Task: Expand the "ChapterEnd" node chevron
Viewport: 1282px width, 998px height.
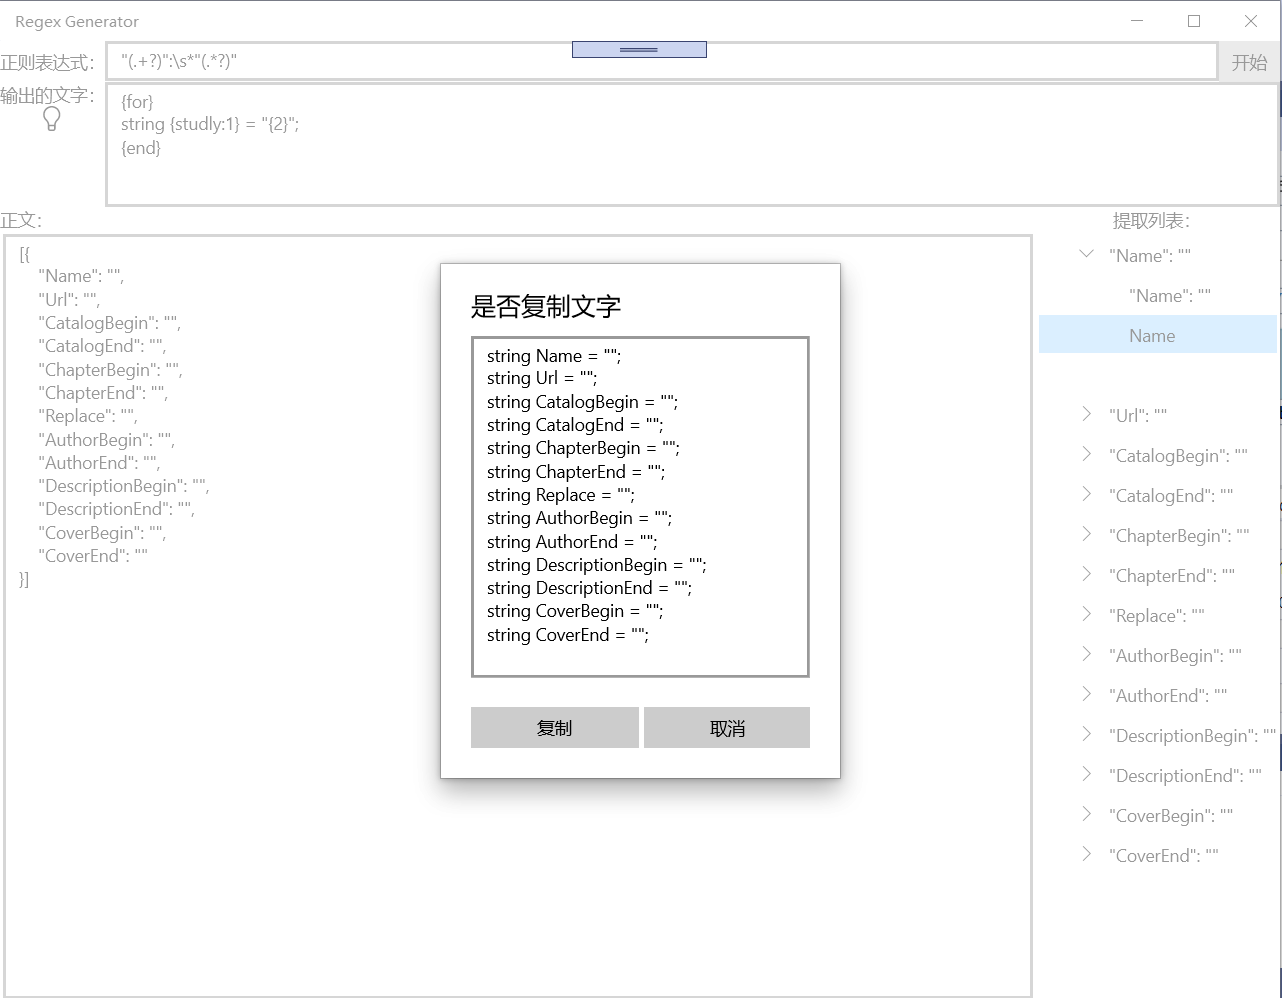Action: click(x=1086, y=575)
